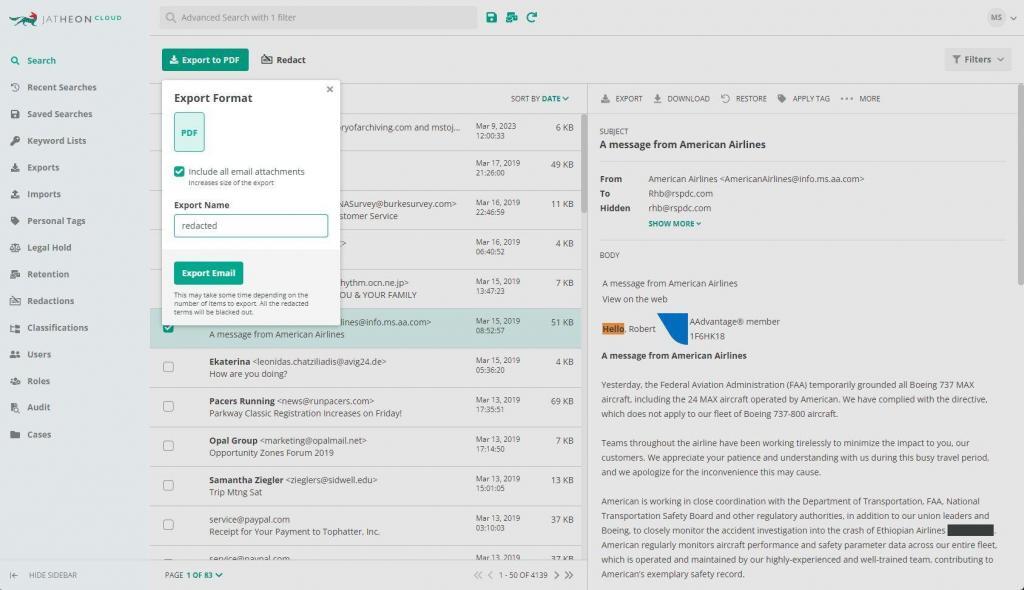Screen dimensions: 1024x590
Task: Click the refresh search icon
Action: 532,18
